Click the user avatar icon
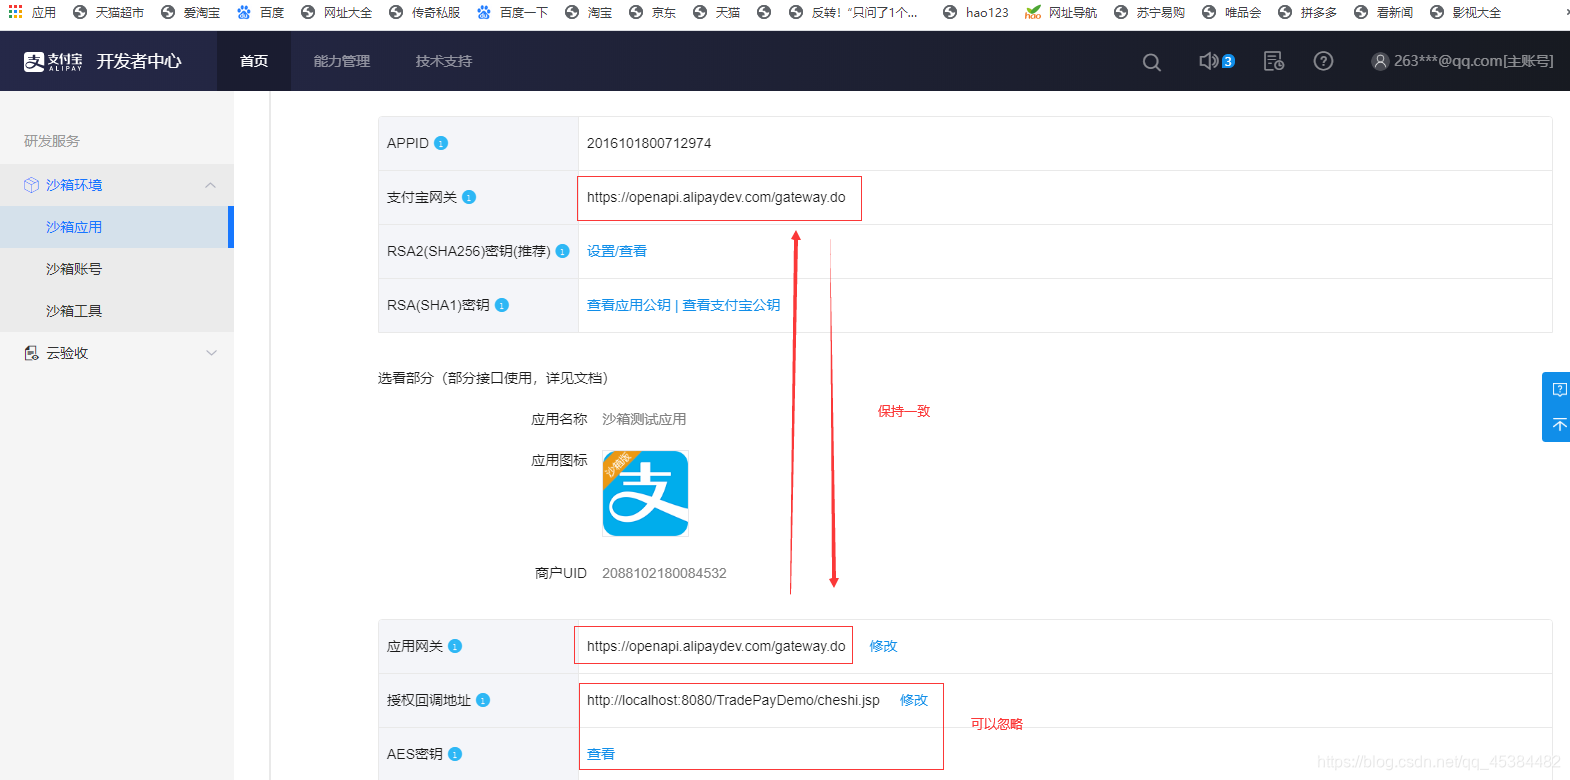 click(1380, 61)
